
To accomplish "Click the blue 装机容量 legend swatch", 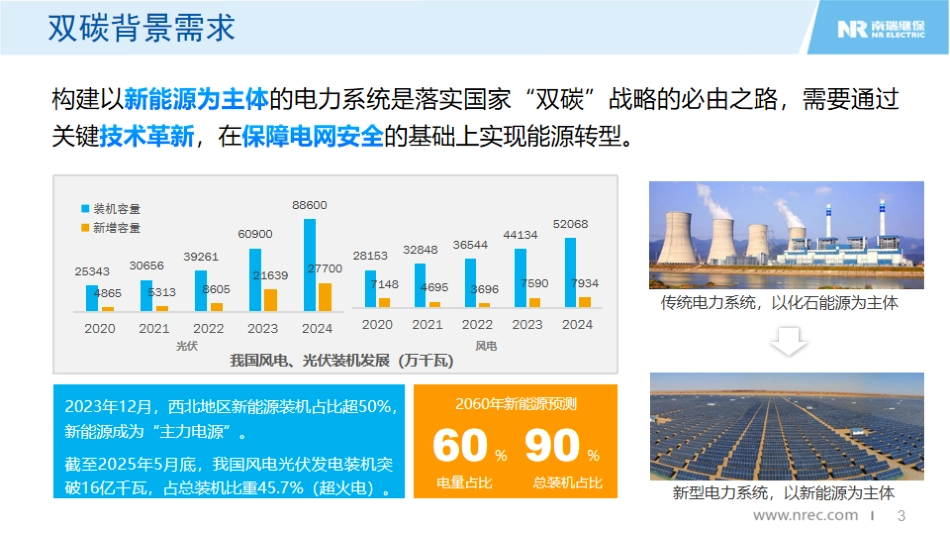I will pos(85,208).
